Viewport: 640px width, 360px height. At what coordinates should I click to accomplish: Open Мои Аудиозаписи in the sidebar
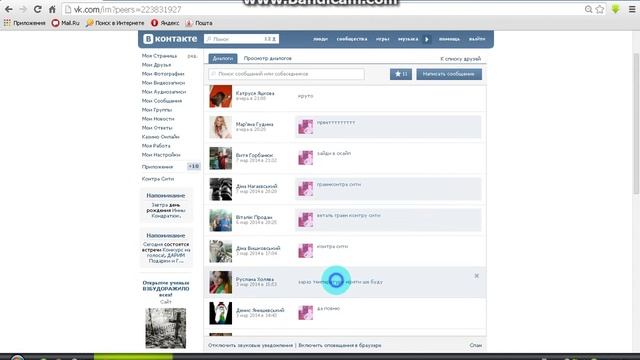[x=164, y=92]
